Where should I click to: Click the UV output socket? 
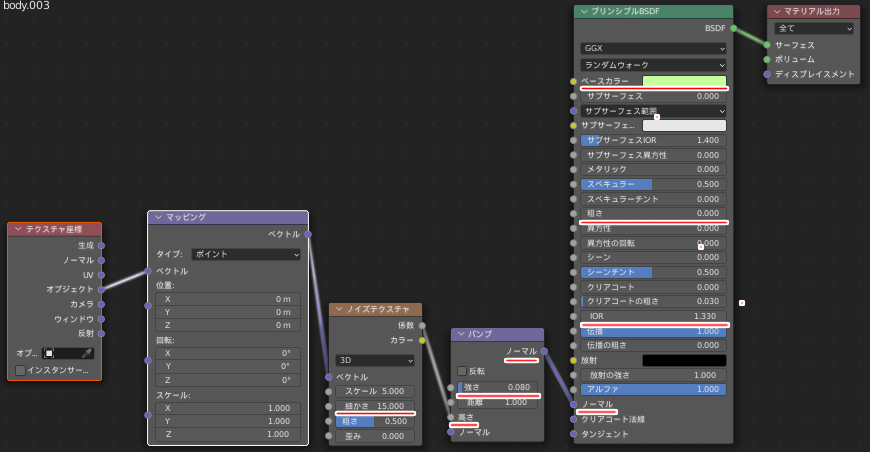click(x=101, y=274)
